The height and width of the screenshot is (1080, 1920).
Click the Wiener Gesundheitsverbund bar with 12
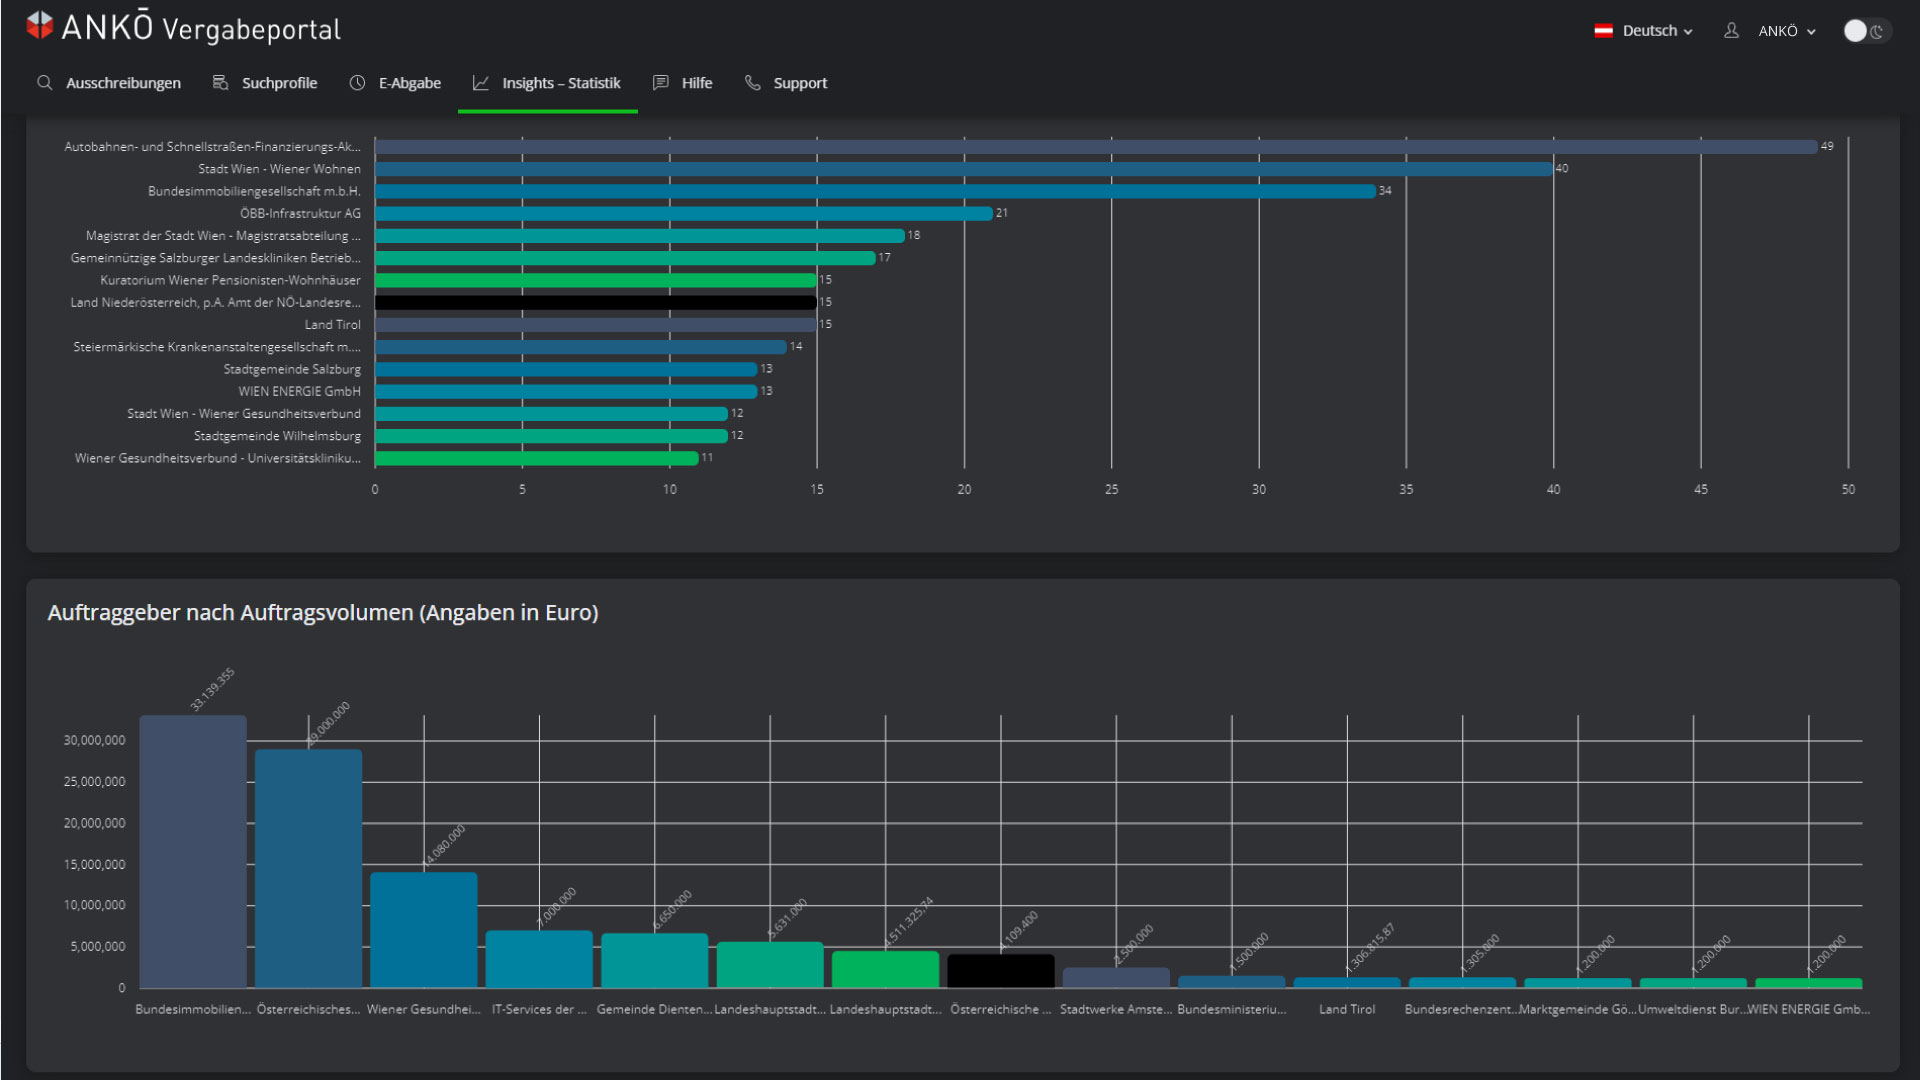coord(552,414)
